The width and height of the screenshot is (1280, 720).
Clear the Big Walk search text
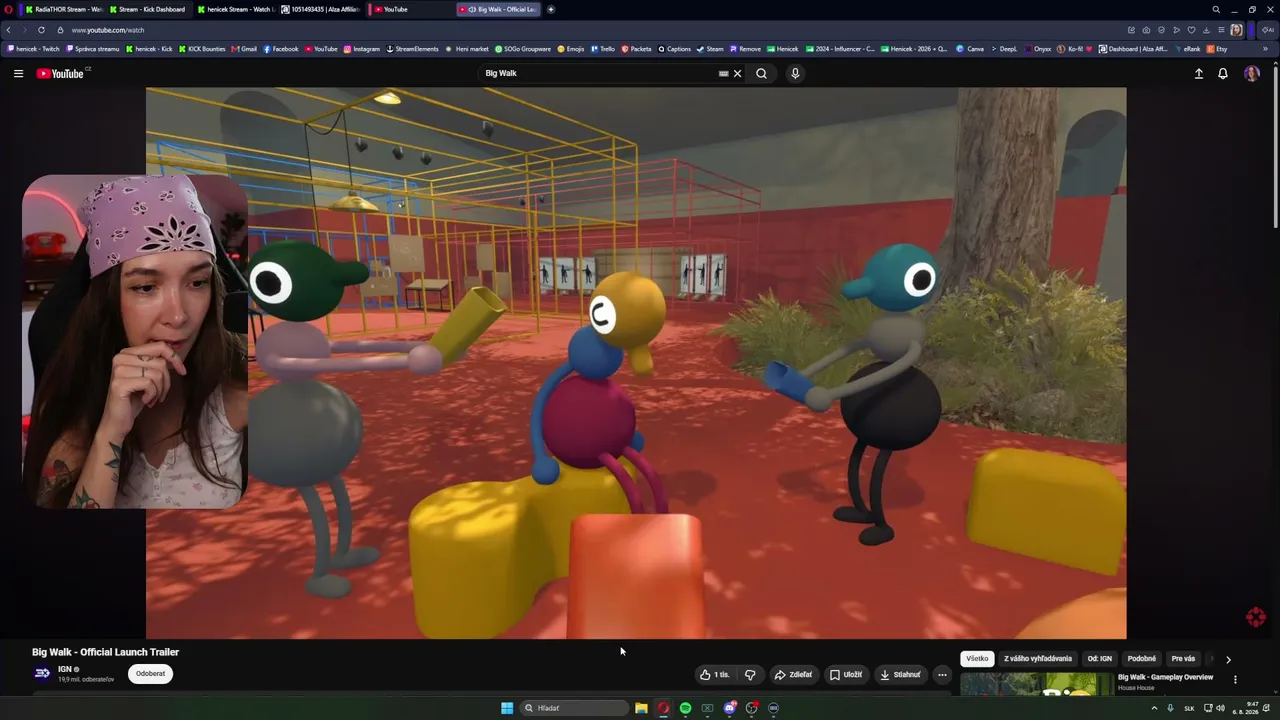pos(738,73)
